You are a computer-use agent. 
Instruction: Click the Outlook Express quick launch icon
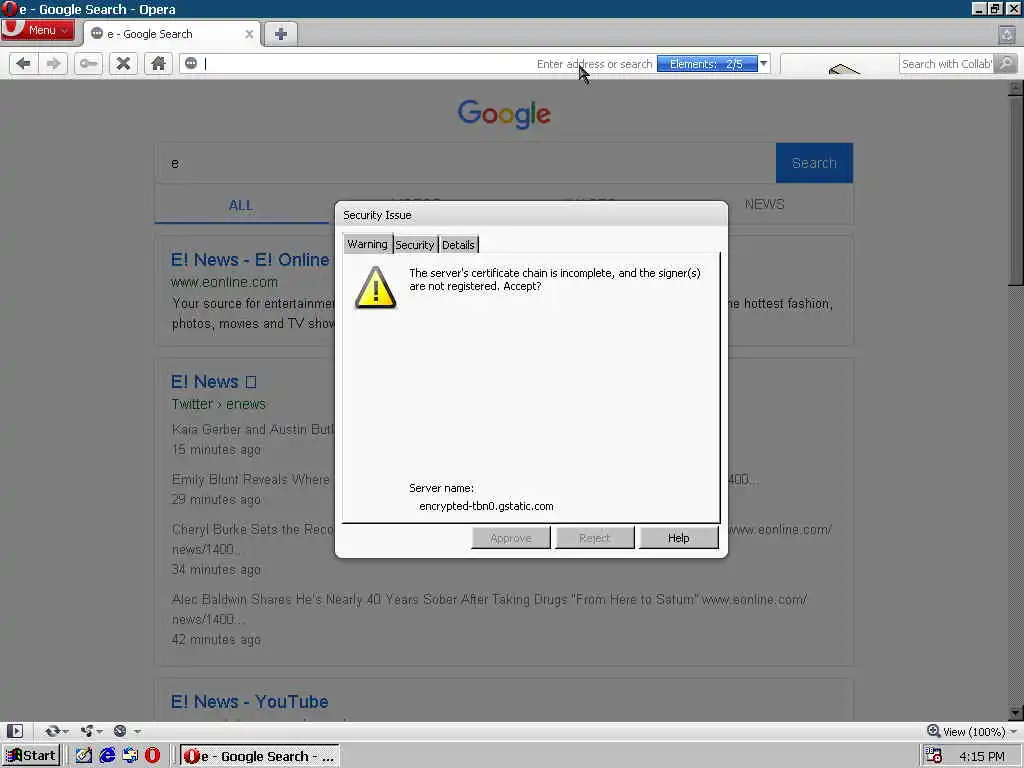130,756
